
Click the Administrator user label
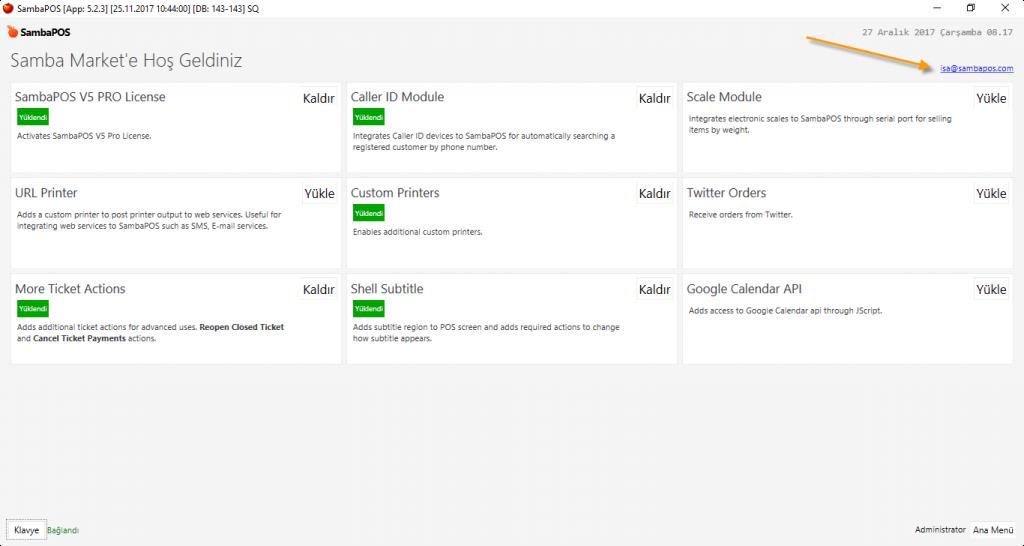pyautogui.click(x=940, y=530)
